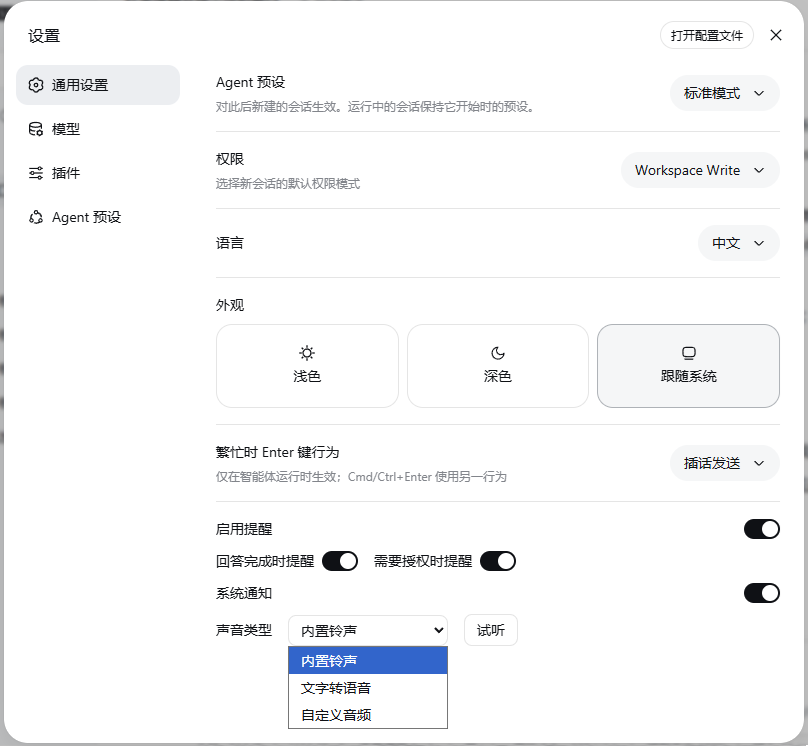The height and width of the screenshot is (746, 808).
Task: Open the 插话发送 Enter behavior dropdown
Action: coord(725,463)
